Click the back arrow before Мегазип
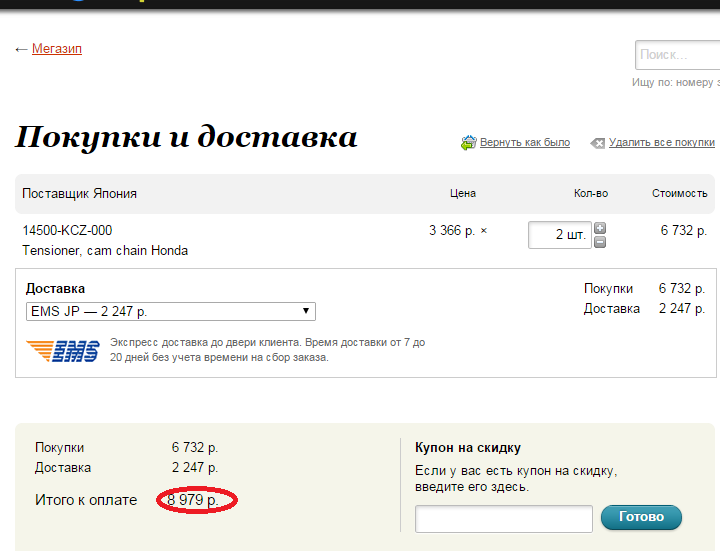 pos(21,49)
